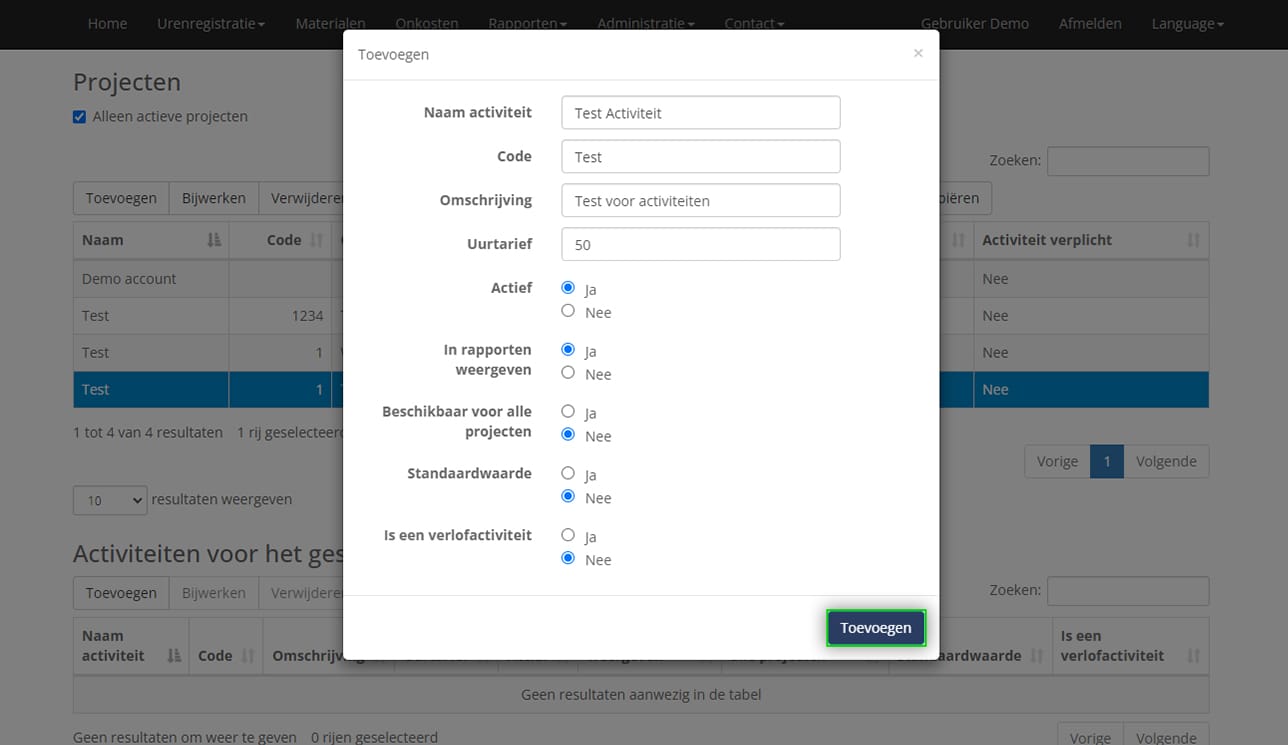This screenshot has width=1288, height=745.
Task: Toggle Alleen actieve projecten checkbox
Action: click(80, 117)
